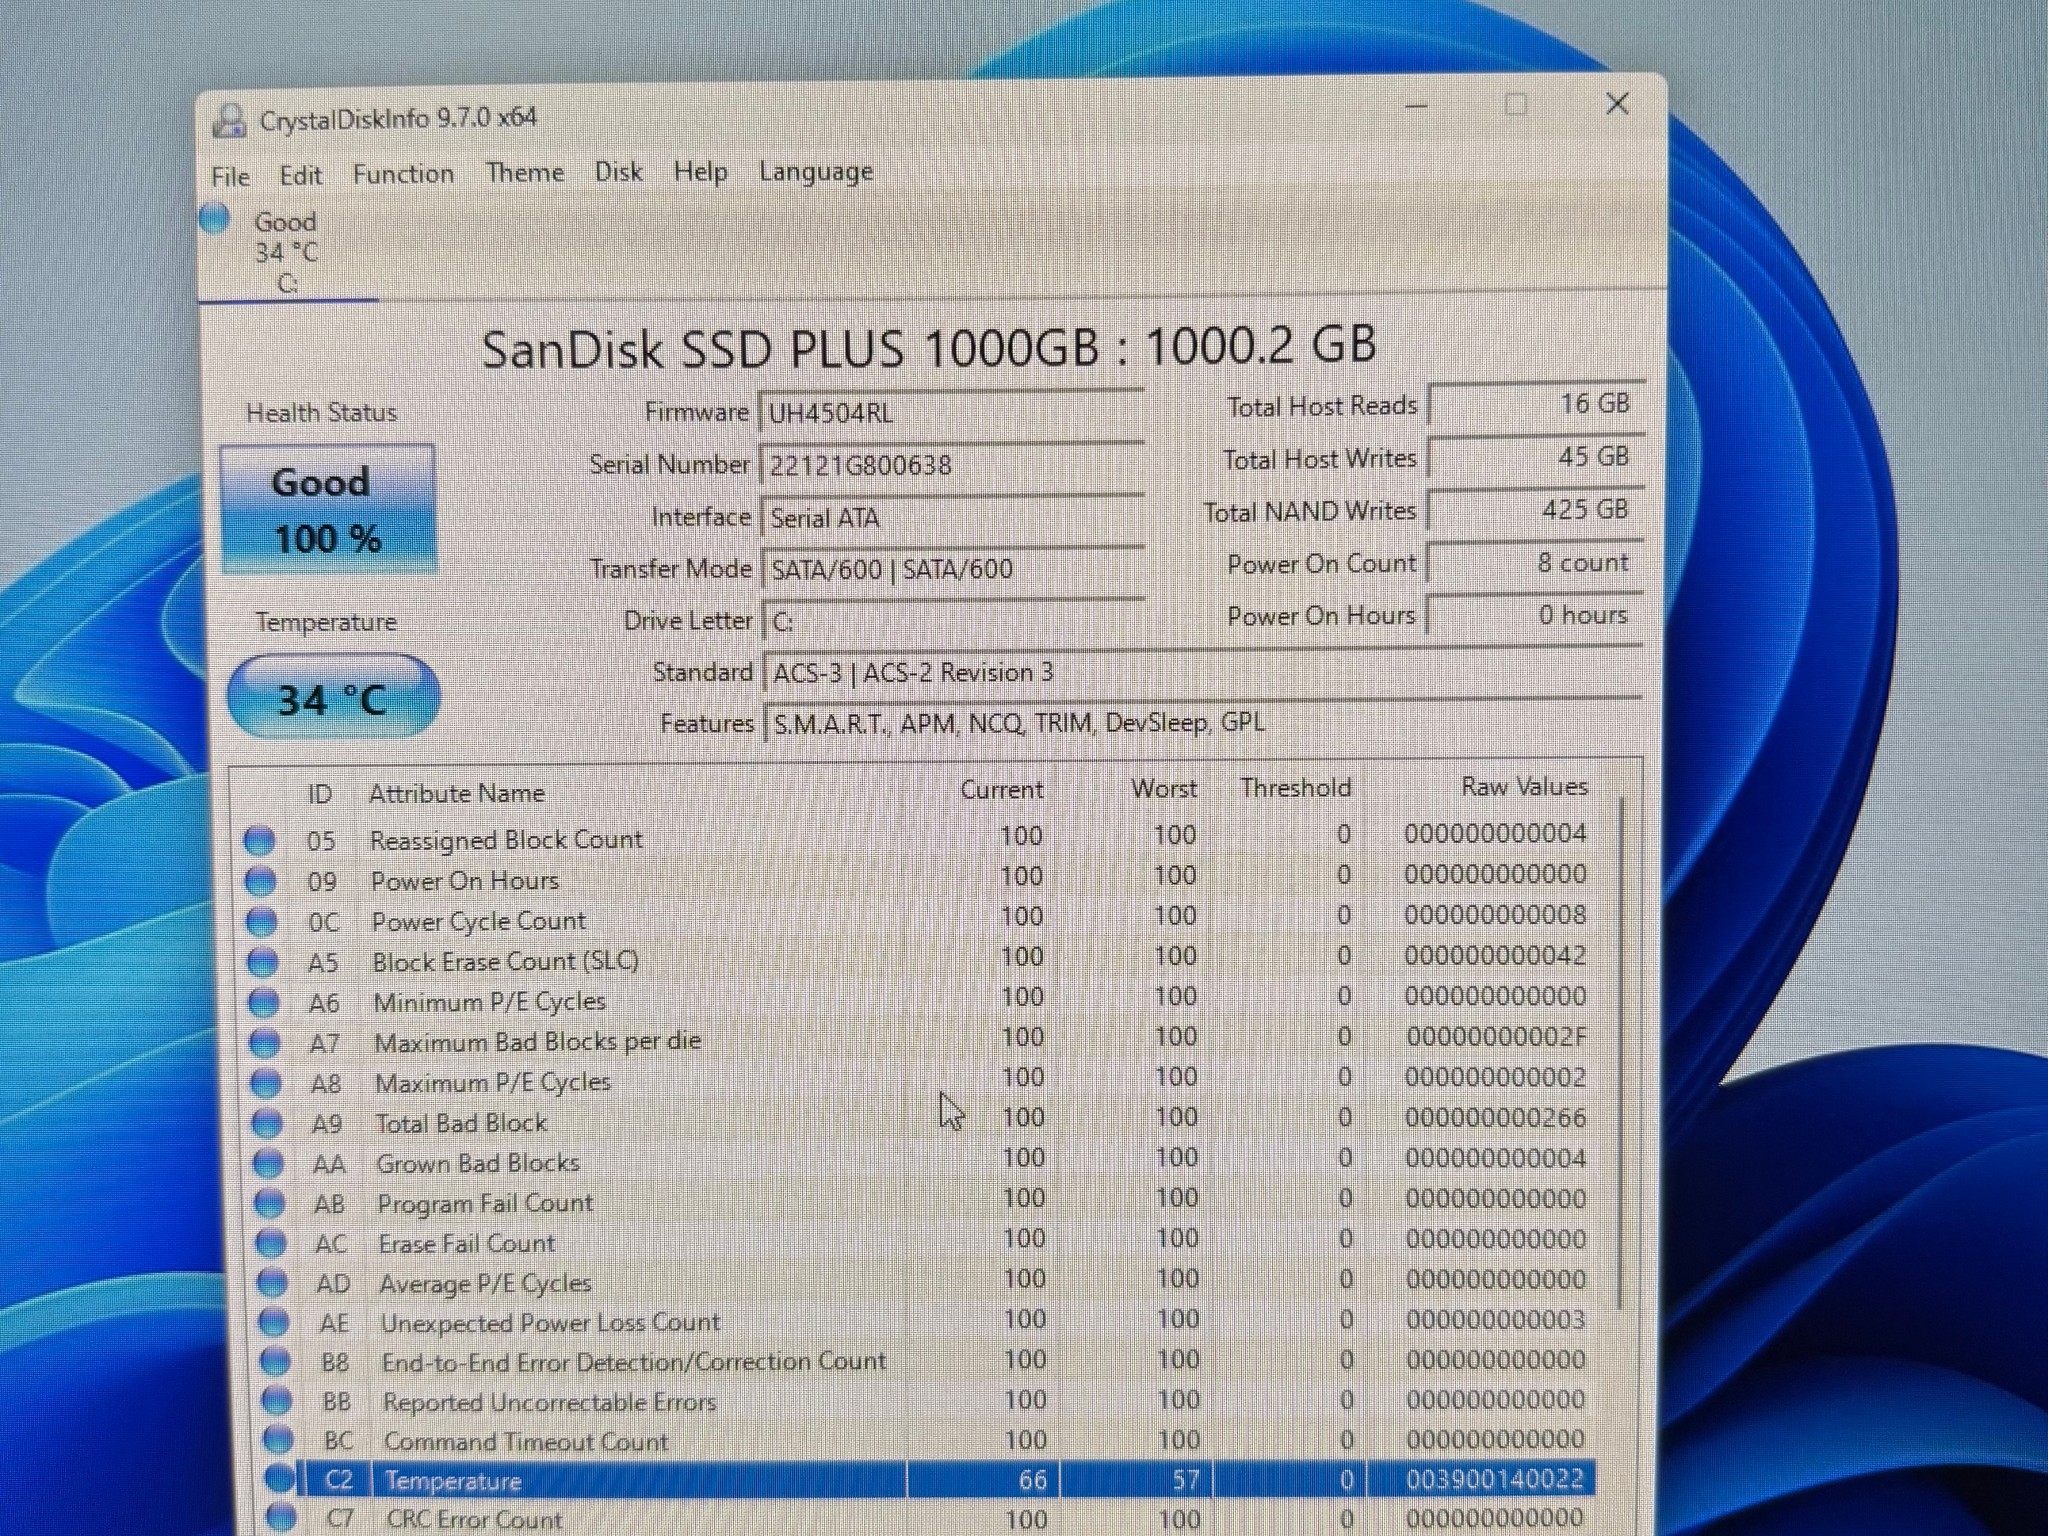The image size is (2048, 1536).
Task: Select the Unexpected Power Loss Count attribute name
Action: 550,1323
